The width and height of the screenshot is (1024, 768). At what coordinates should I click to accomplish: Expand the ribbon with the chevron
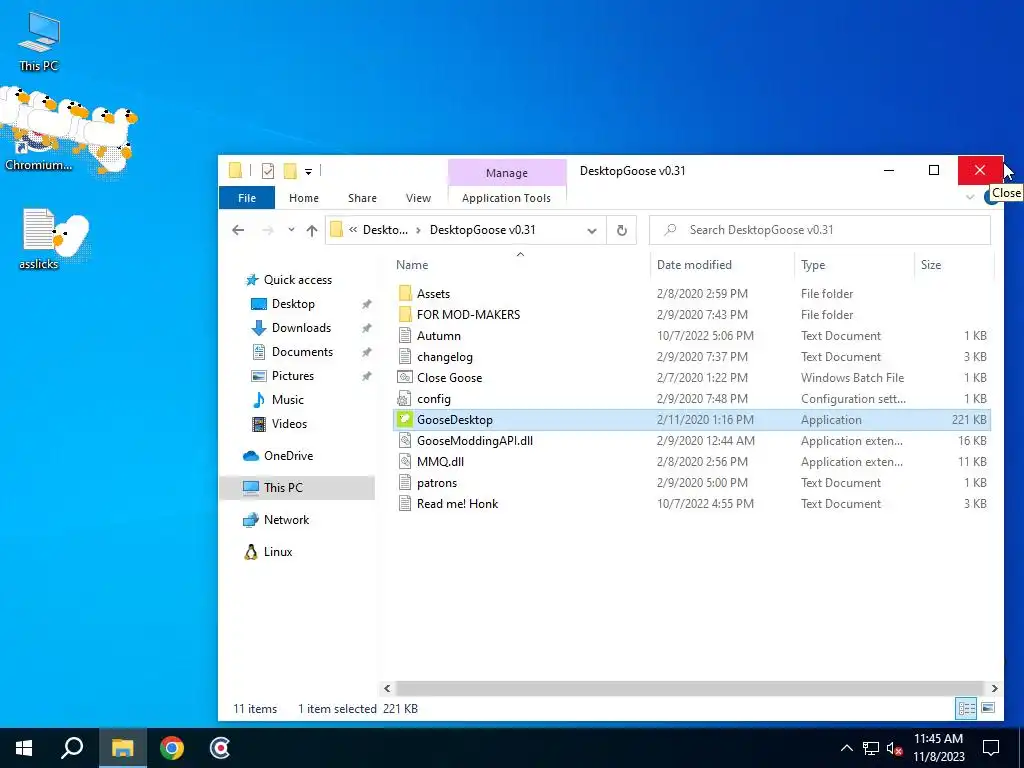point(970,197)
